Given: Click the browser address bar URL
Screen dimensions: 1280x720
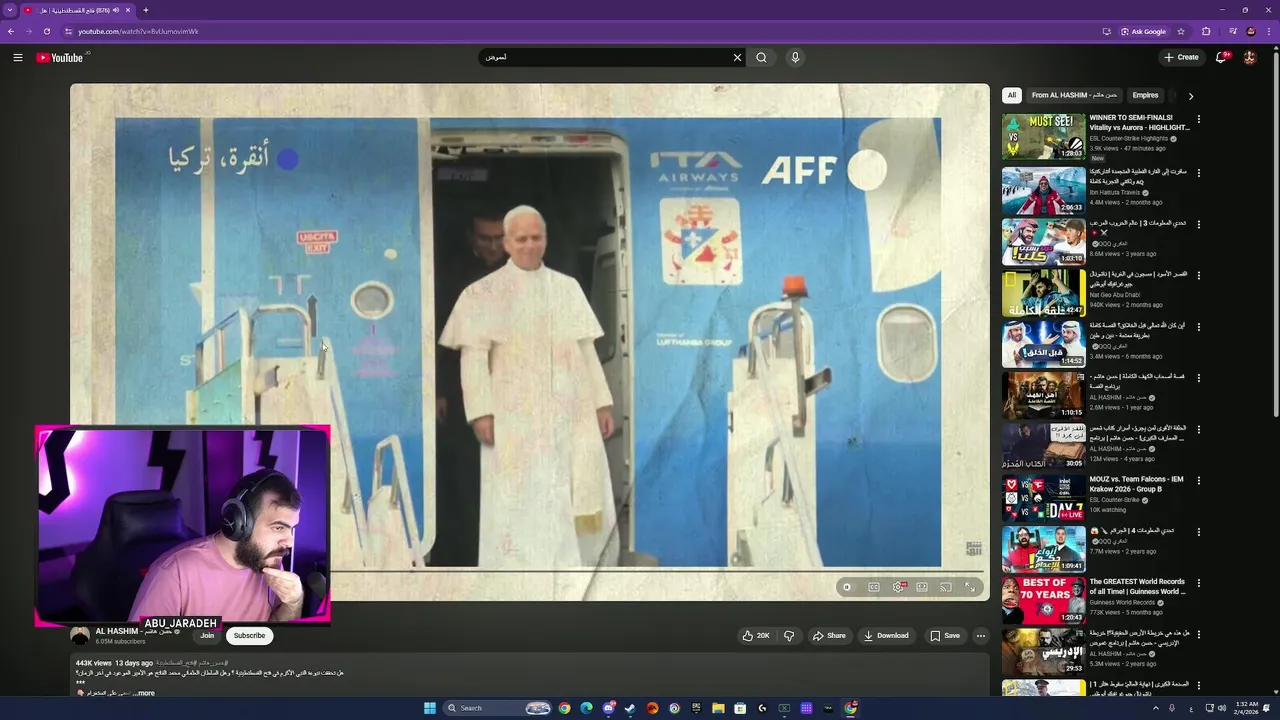Looking at the screenshot, I should tap(138, 31).
